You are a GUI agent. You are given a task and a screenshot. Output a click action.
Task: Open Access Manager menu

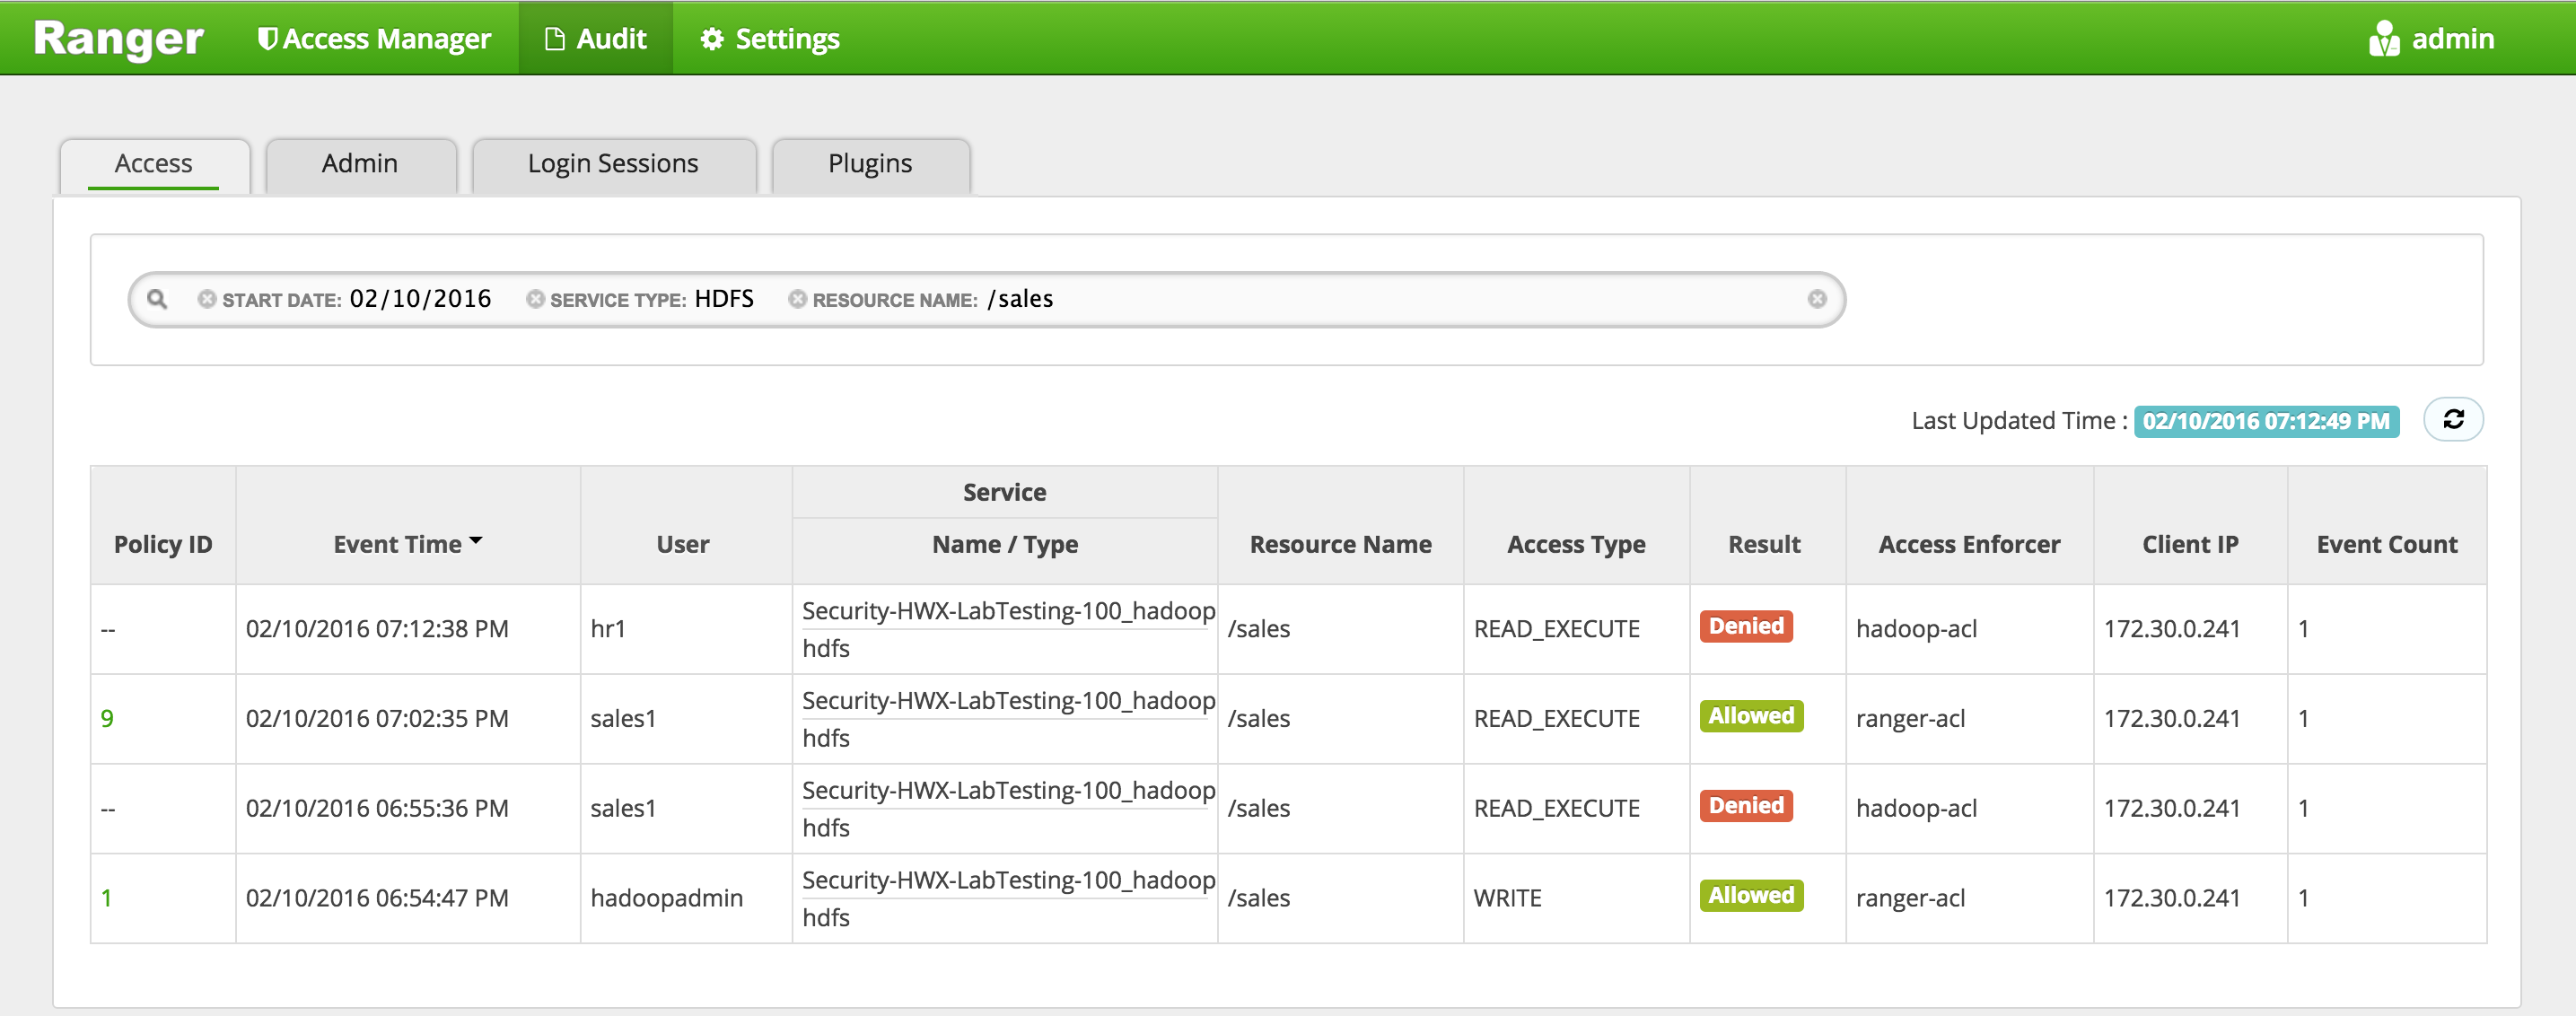pos(374,39)
